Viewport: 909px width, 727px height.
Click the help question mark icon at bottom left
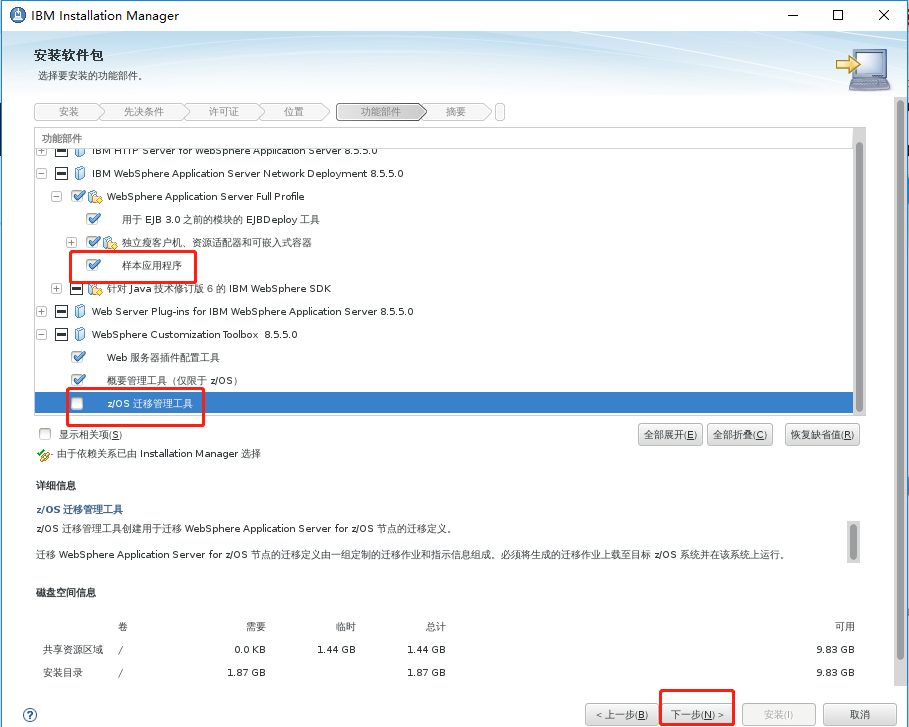tap(29, 715)
